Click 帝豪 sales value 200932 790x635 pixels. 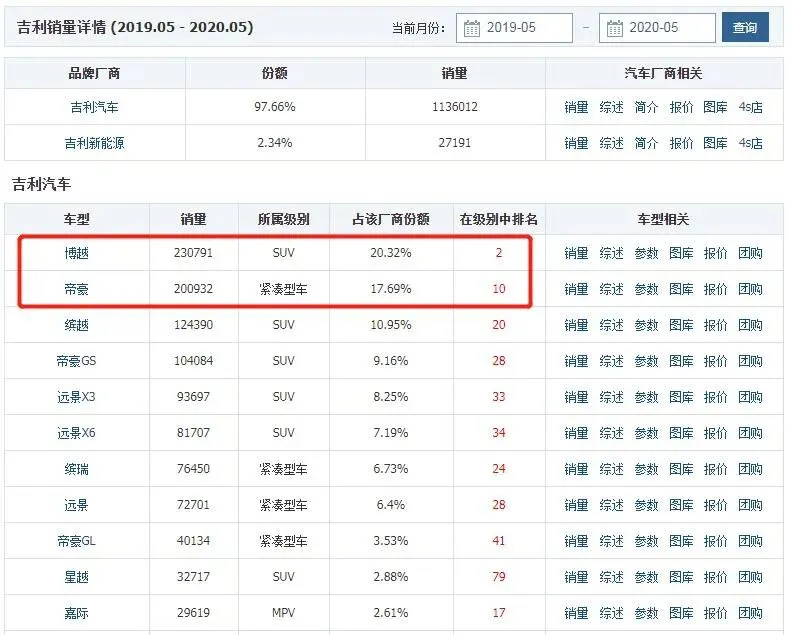tap(193, 289)
